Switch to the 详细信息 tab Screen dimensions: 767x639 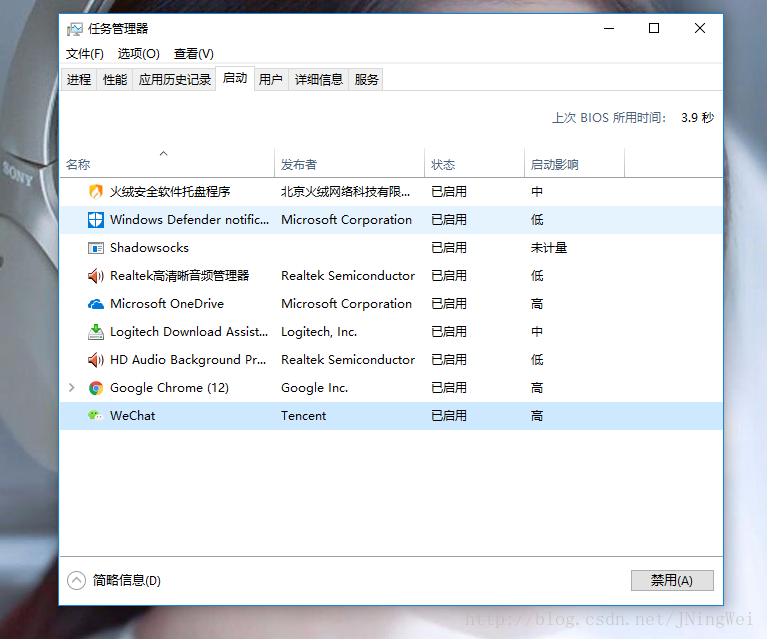tap(318, 80)
